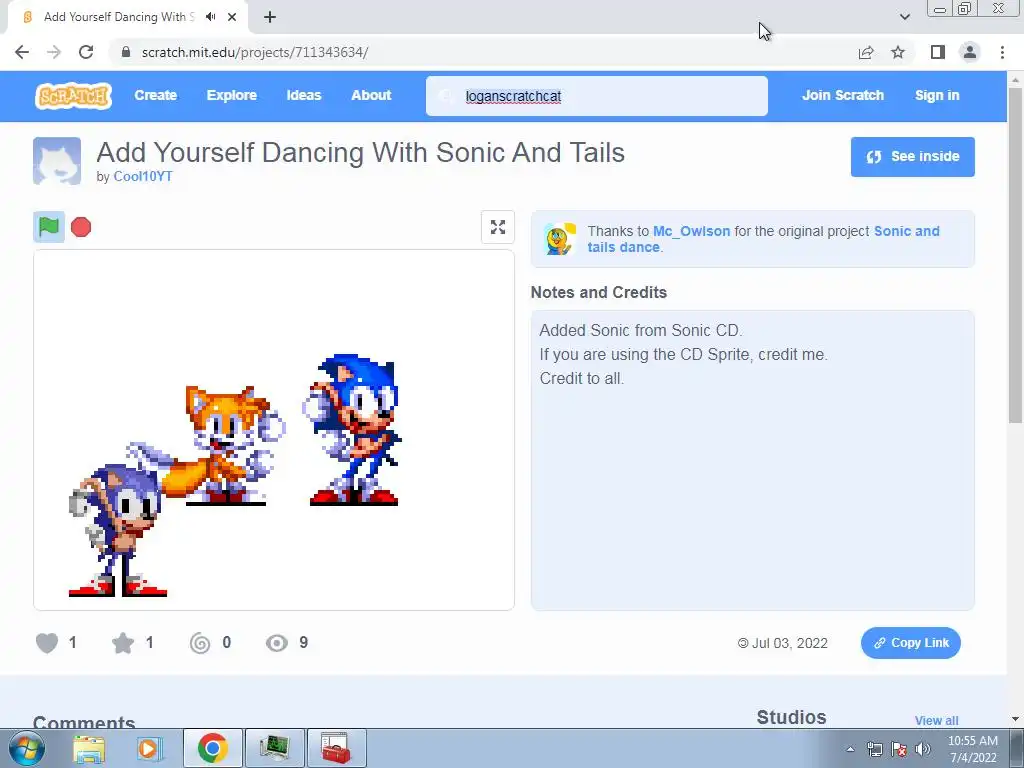This screenshot has height=768, width=1024.
Task: Click the green flag to start project
Action: click(49, 227)
